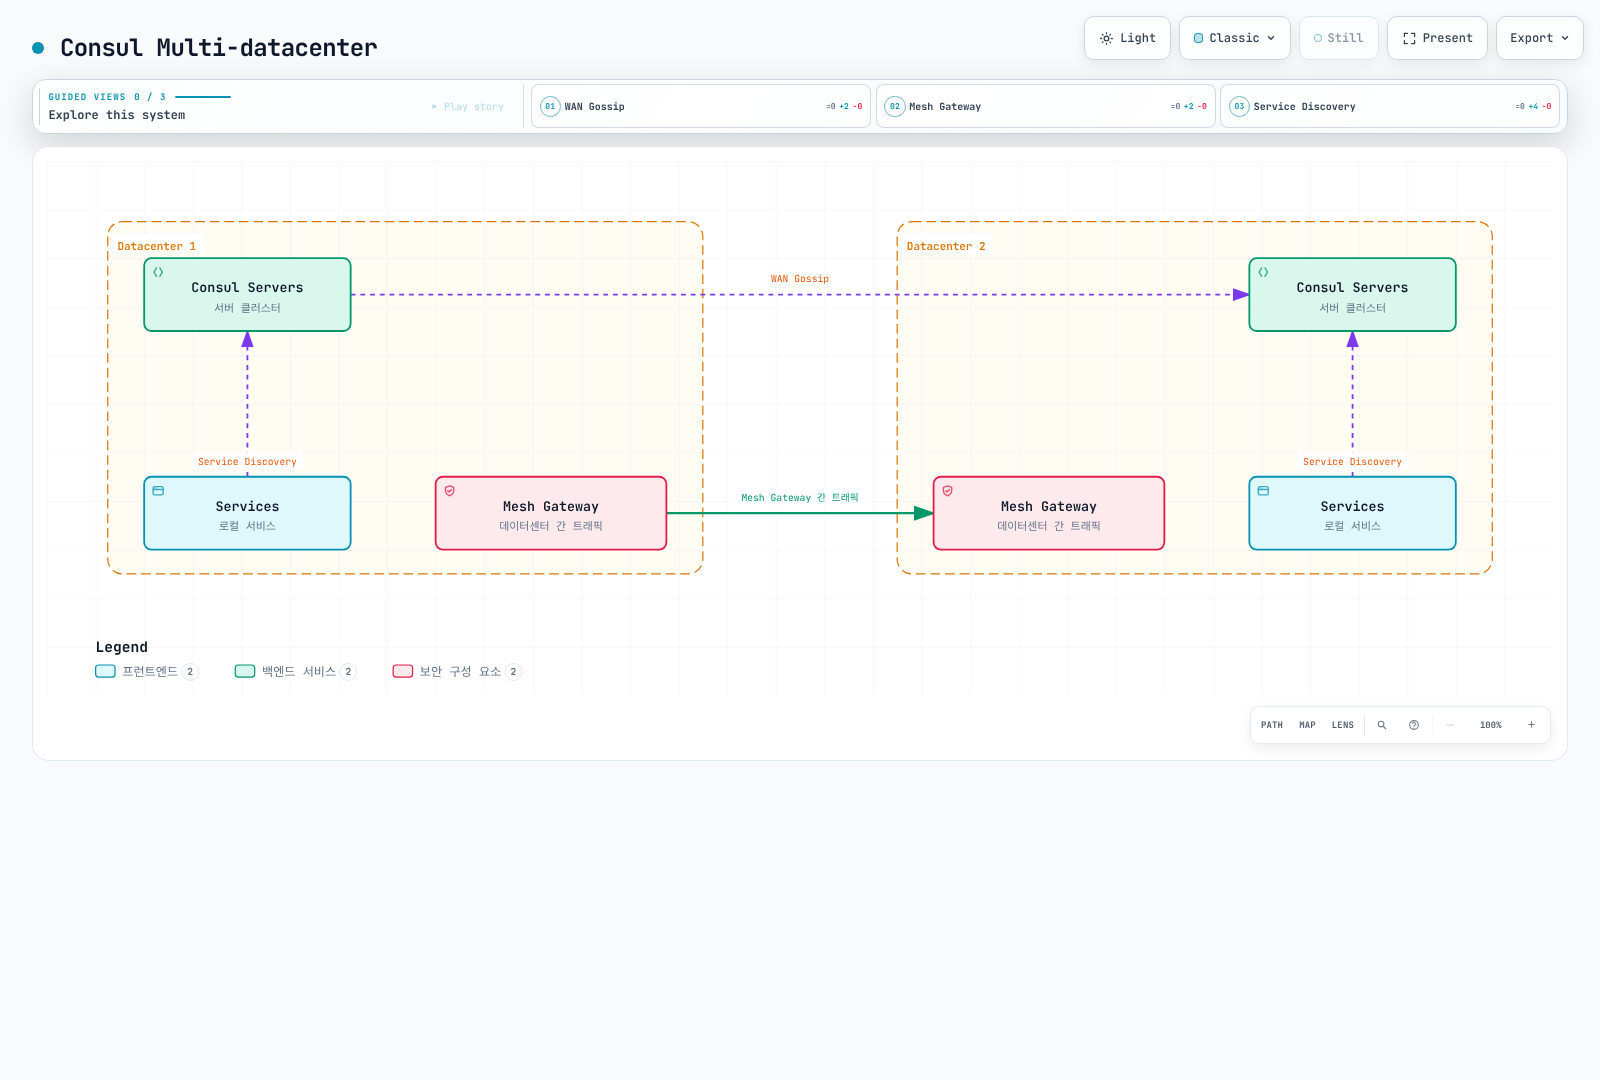
Task: Click the Guided Views progress bar
Action: click(203, 97)
